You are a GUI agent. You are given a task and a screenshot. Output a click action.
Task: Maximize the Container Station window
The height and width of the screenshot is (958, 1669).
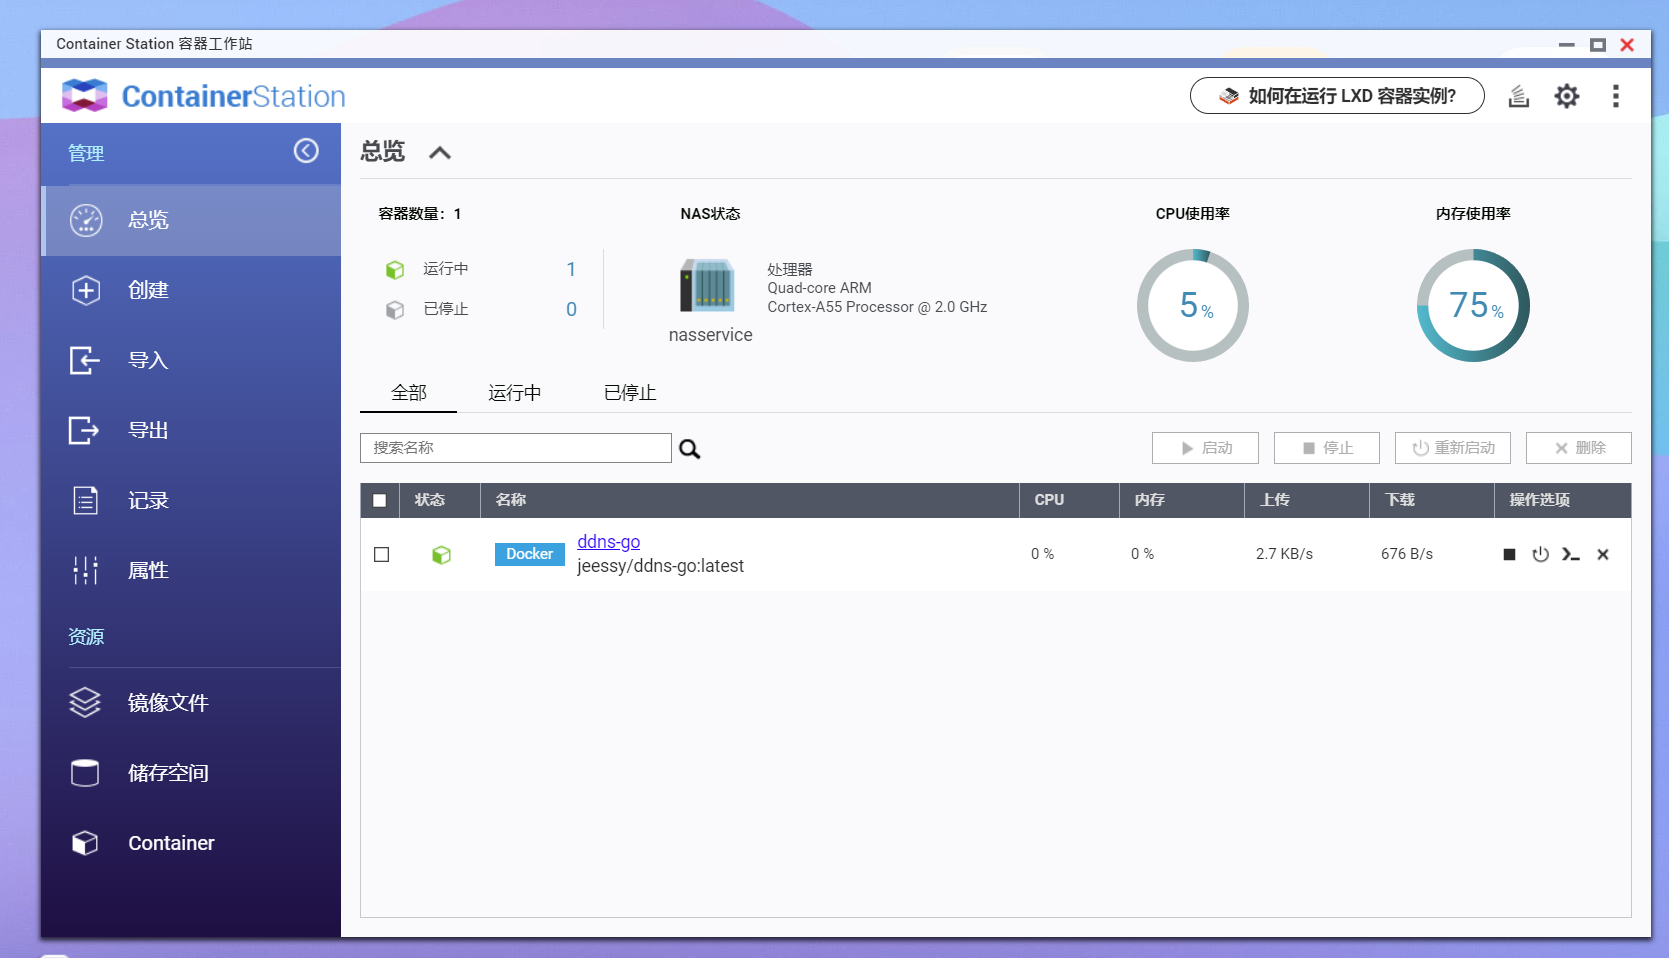point(1598,45)
